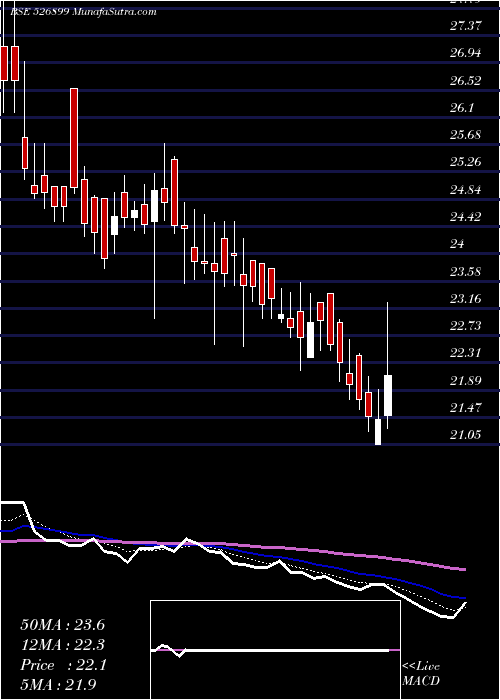The image size is (500, 700).
Task: Click the 24.84 price axis label
Action: coord(466,190)
